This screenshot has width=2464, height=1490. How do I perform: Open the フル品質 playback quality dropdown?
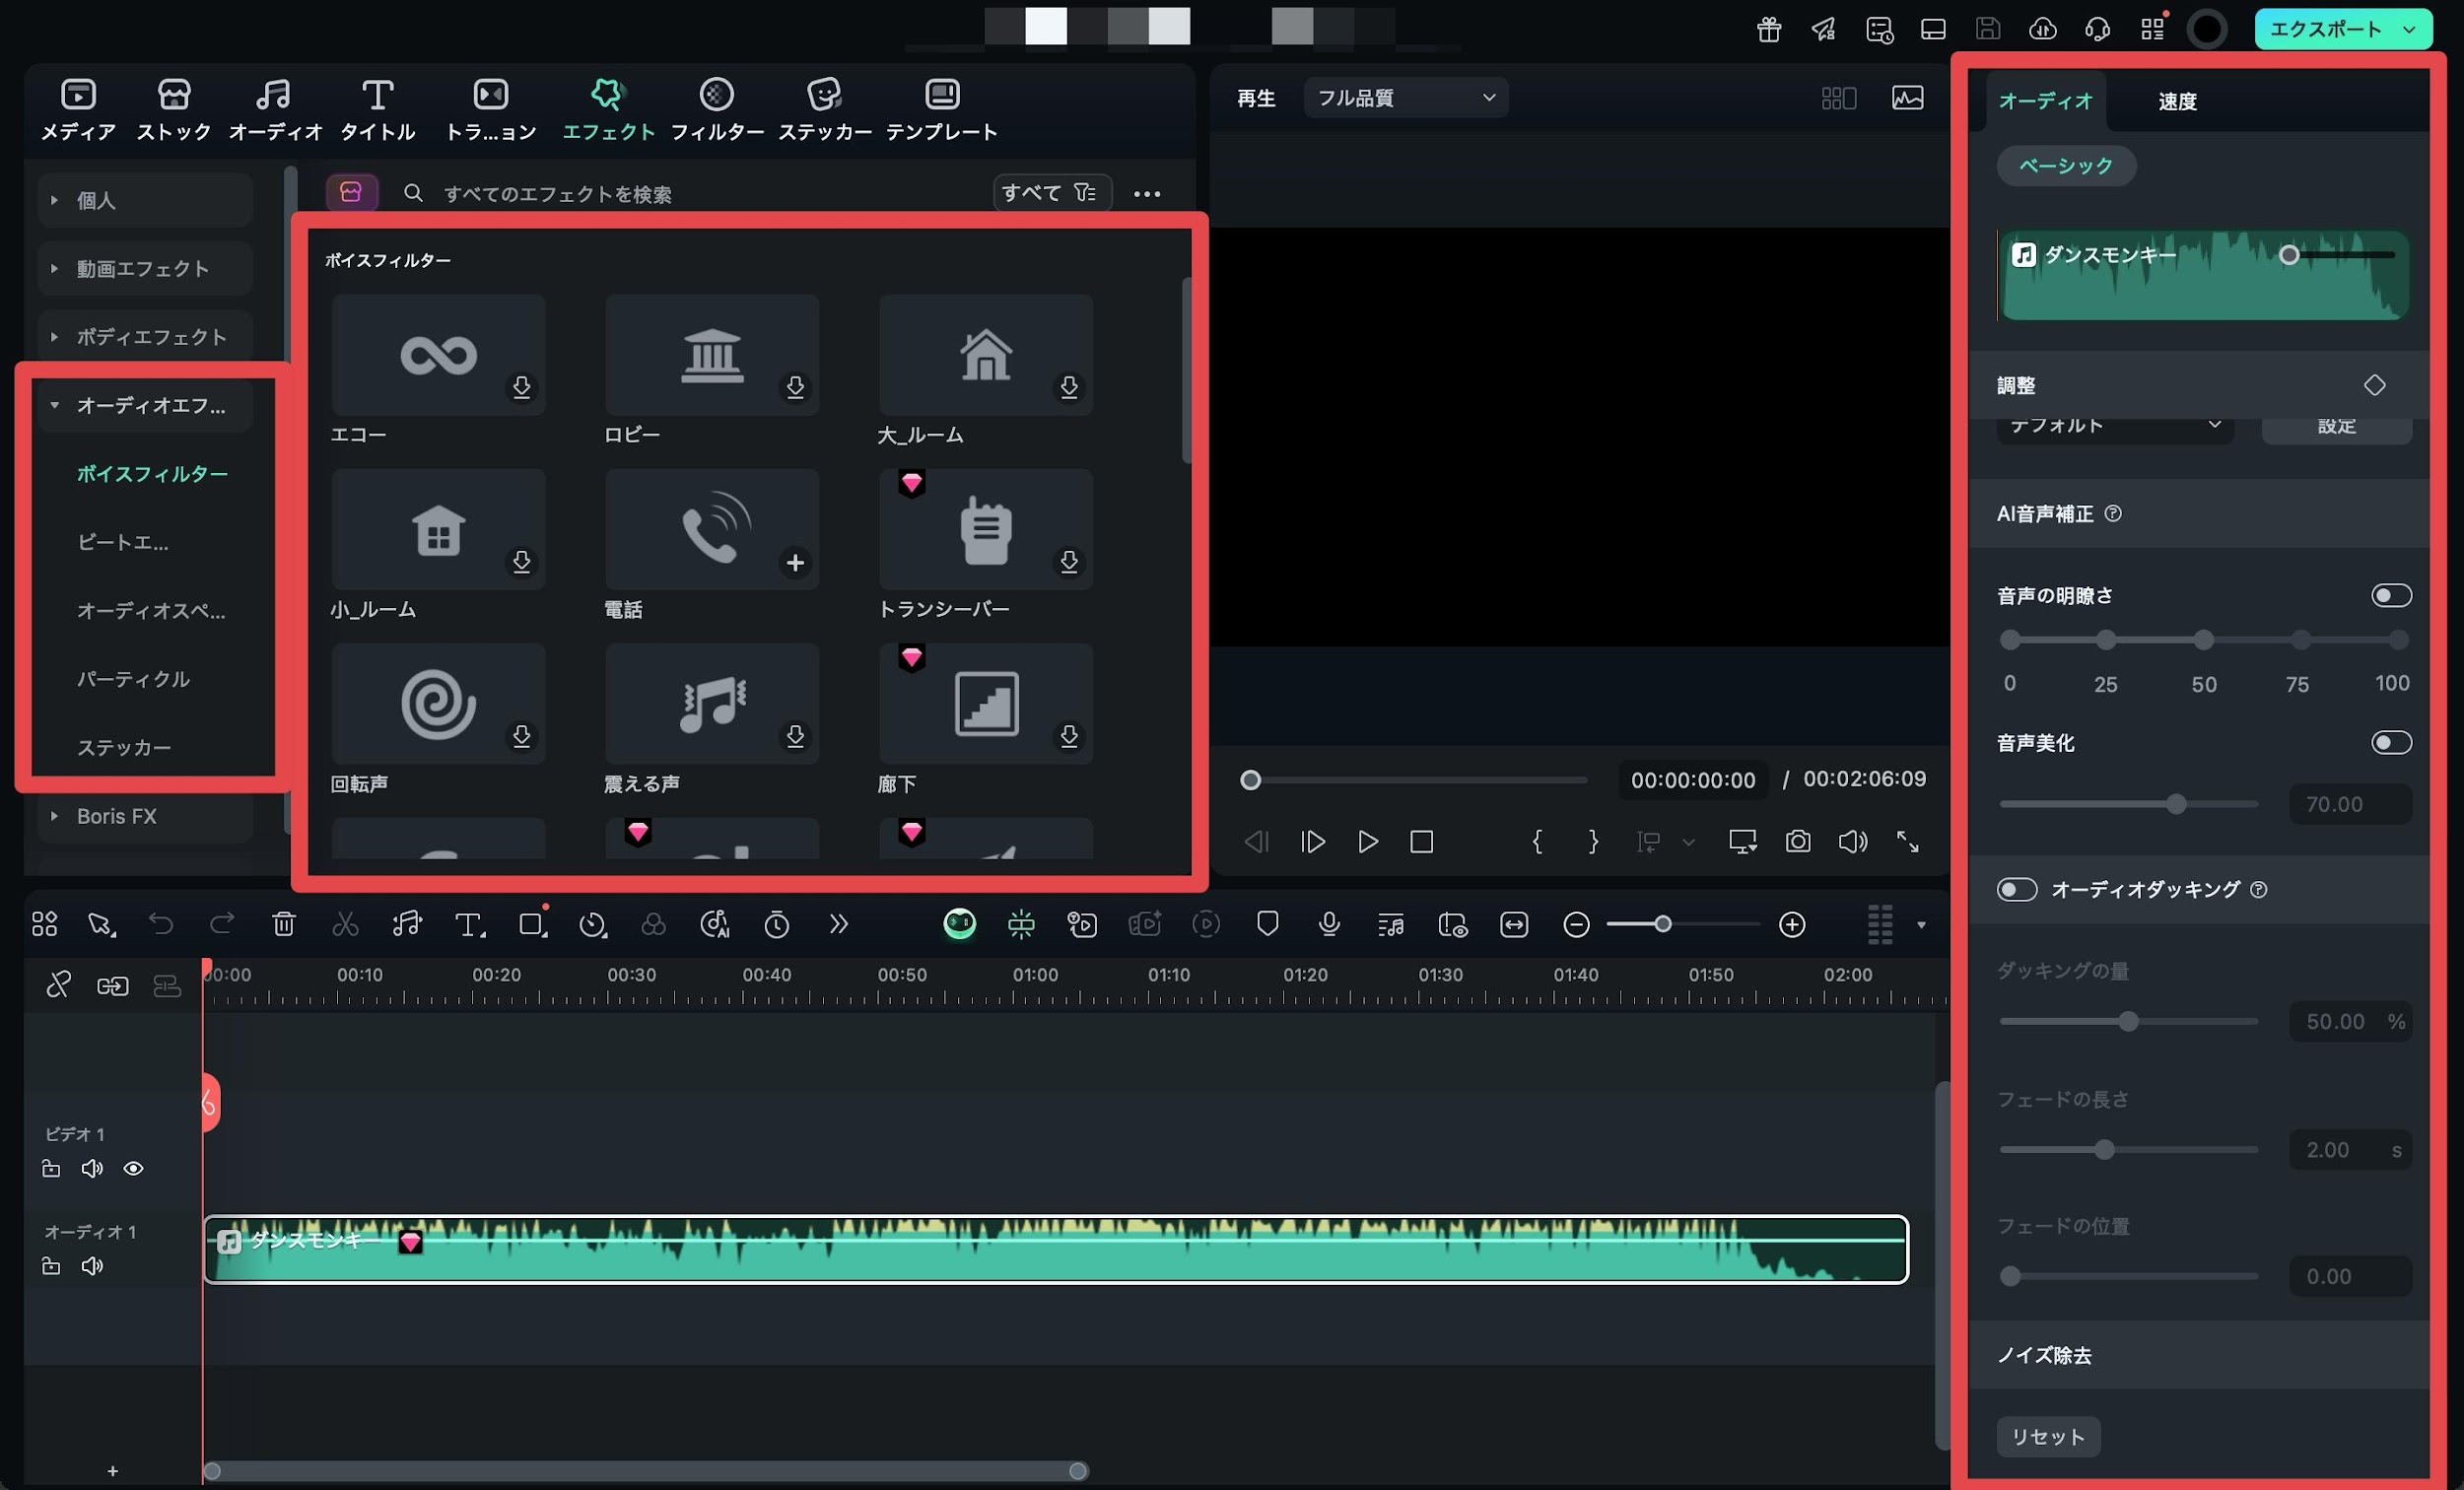coord(1405,97)
